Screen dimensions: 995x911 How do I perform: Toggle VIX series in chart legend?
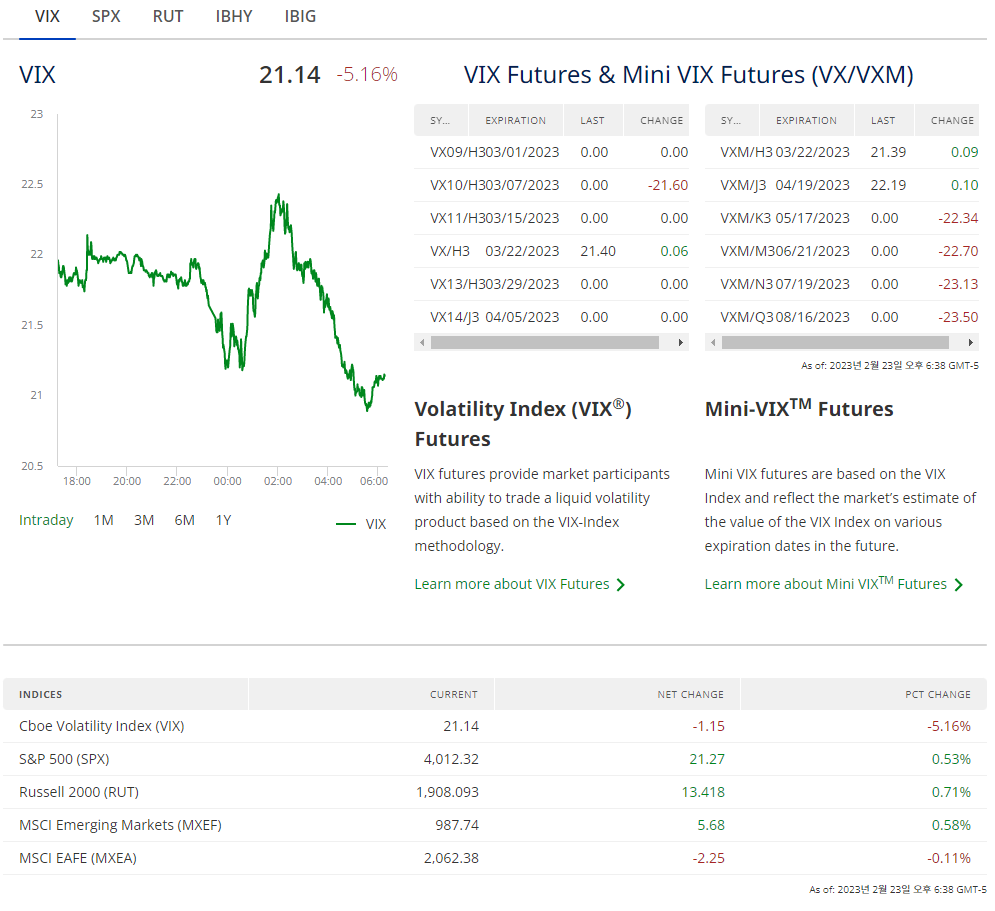[362, 524]
